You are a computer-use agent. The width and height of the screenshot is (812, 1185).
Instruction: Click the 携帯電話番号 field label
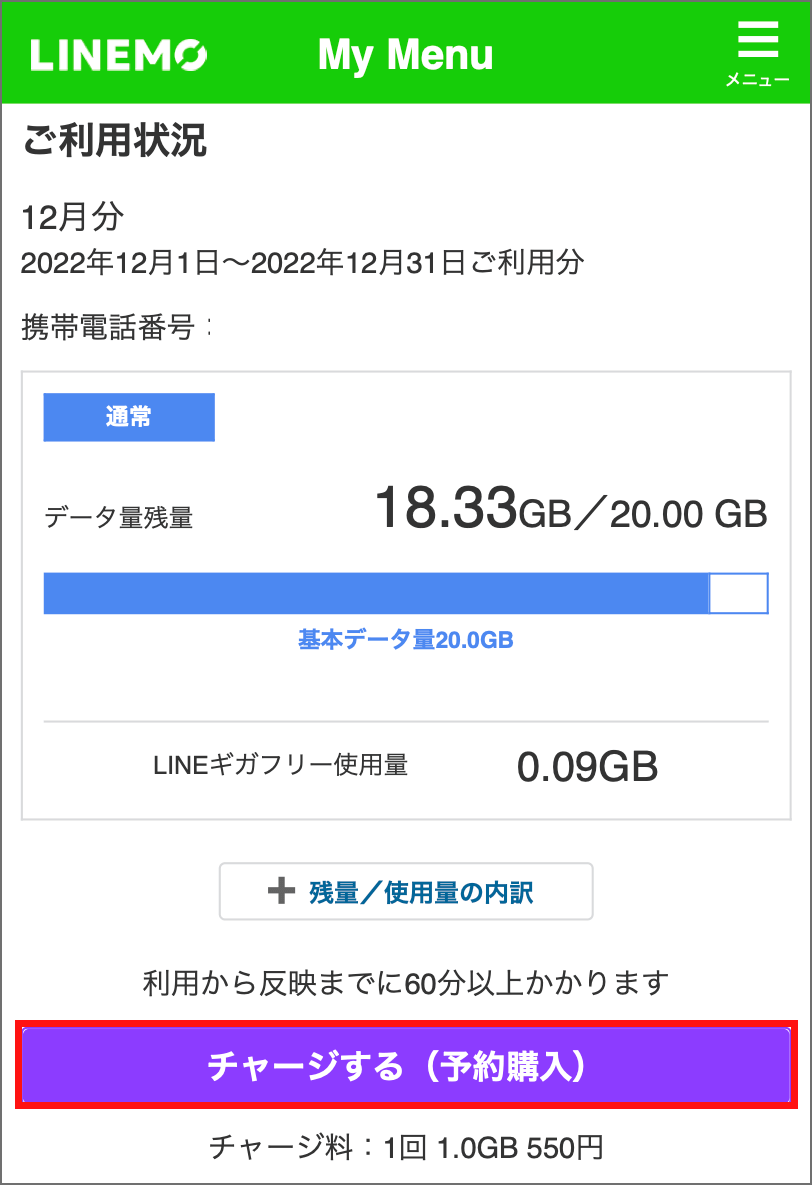[108, 327]
